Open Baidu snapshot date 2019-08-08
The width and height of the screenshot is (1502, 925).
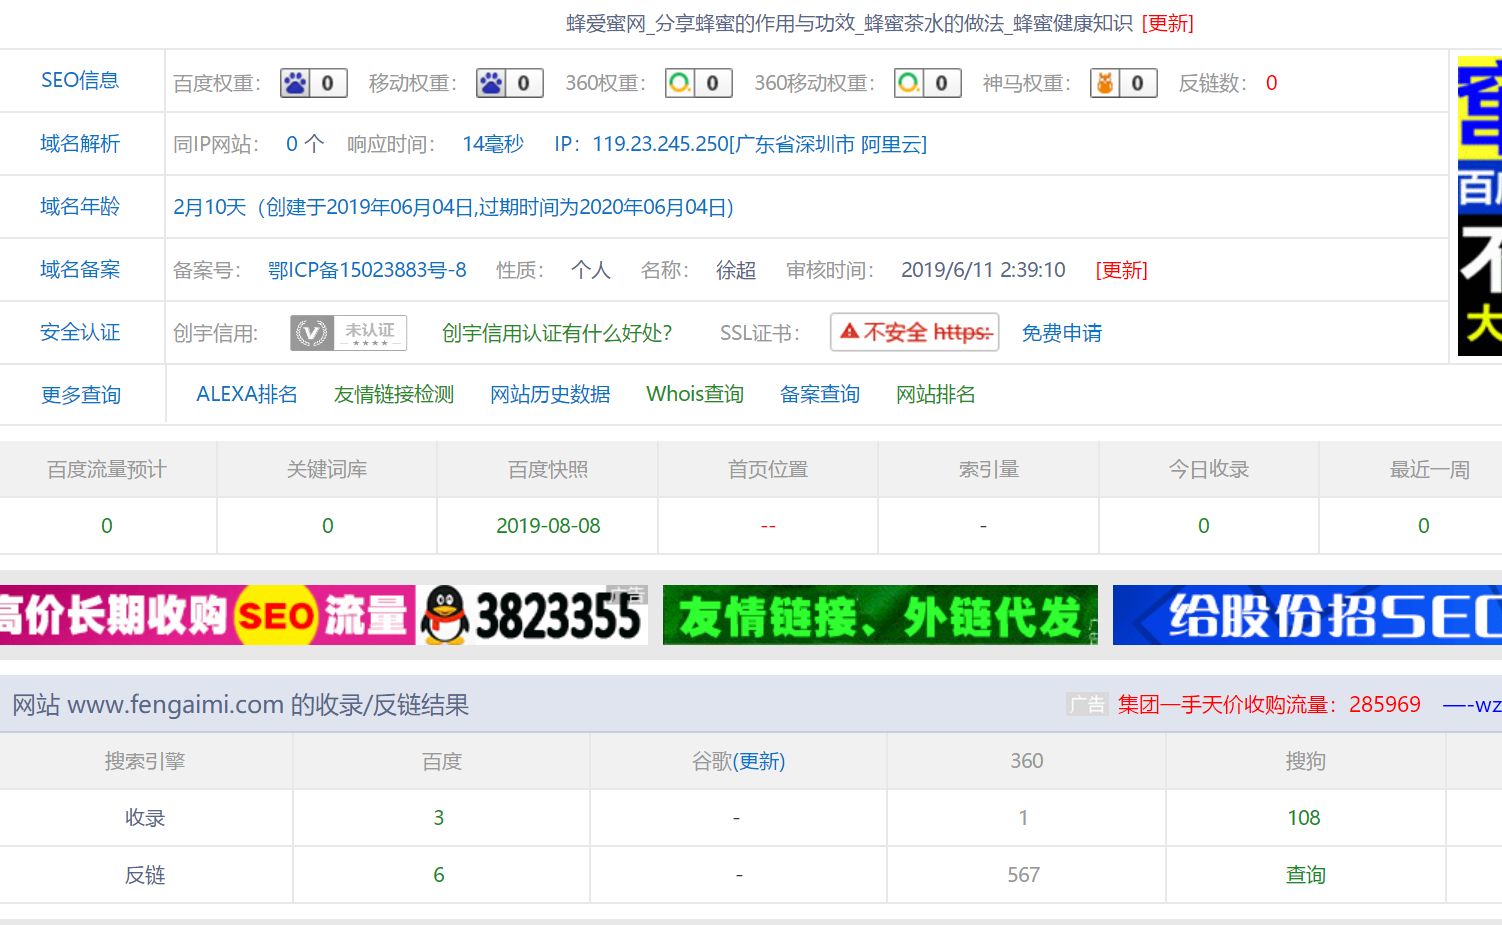click(548, 526)
